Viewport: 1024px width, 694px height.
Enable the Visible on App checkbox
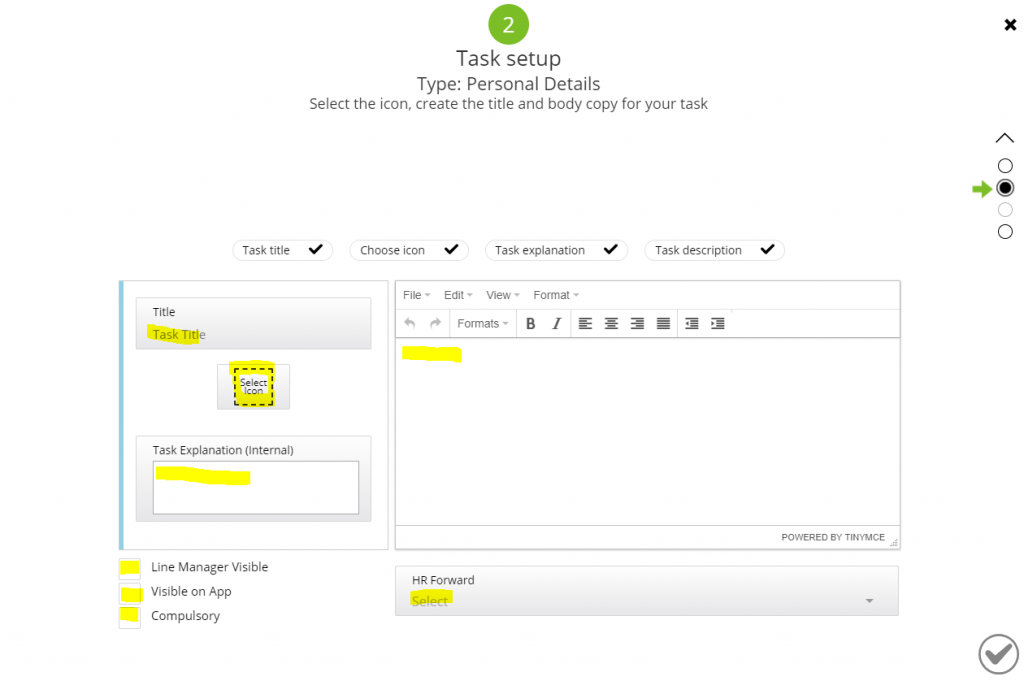[x=128, y=591]
